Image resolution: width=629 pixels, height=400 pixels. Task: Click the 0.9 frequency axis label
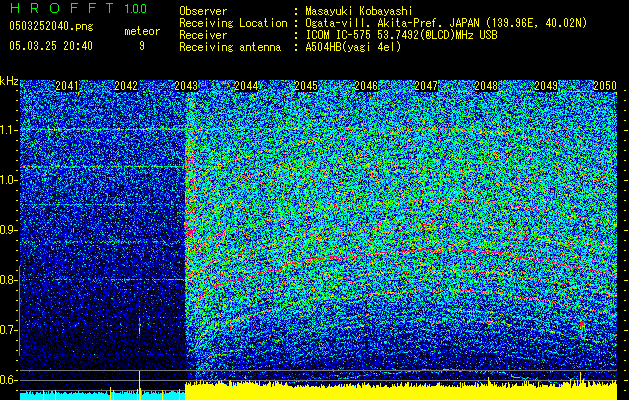click(8, 230)
